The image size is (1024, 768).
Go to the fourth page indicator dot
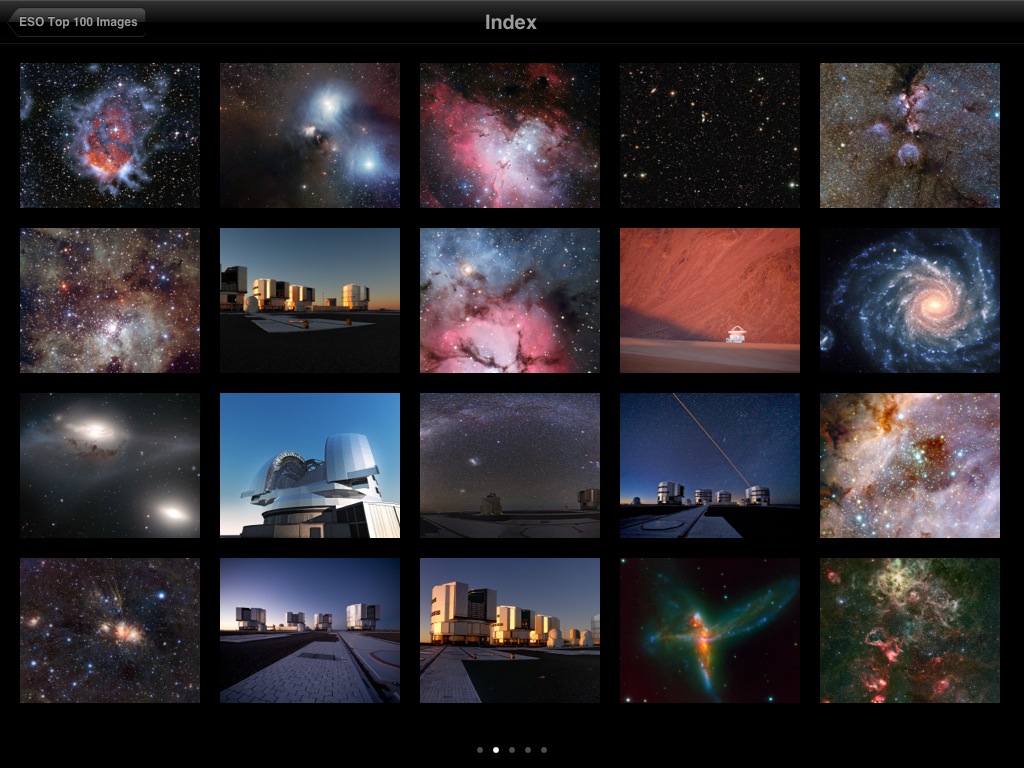point(528,749)
